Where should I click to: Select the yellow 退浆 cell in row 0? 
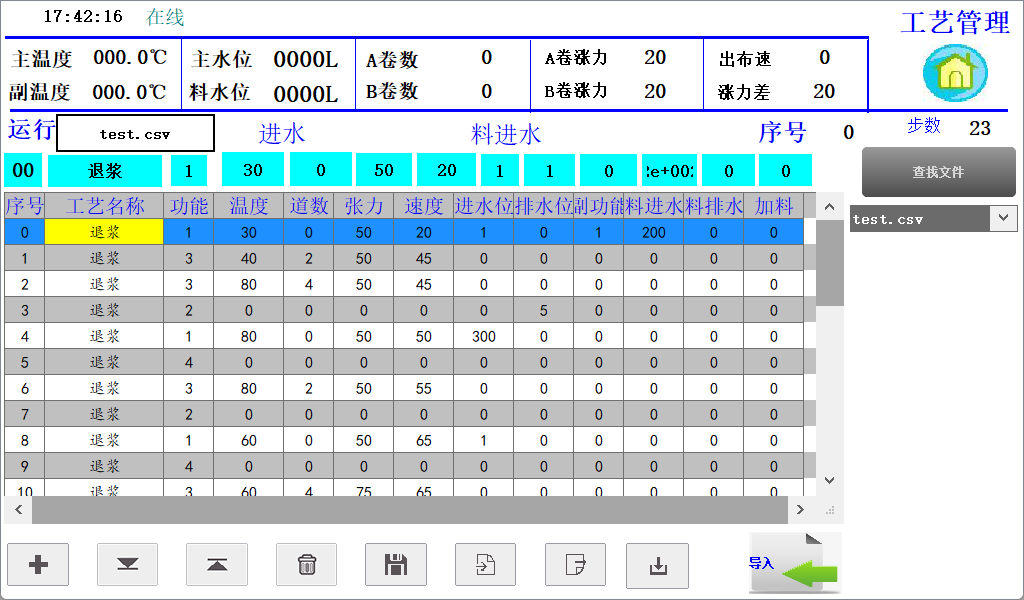click(105, 232)
